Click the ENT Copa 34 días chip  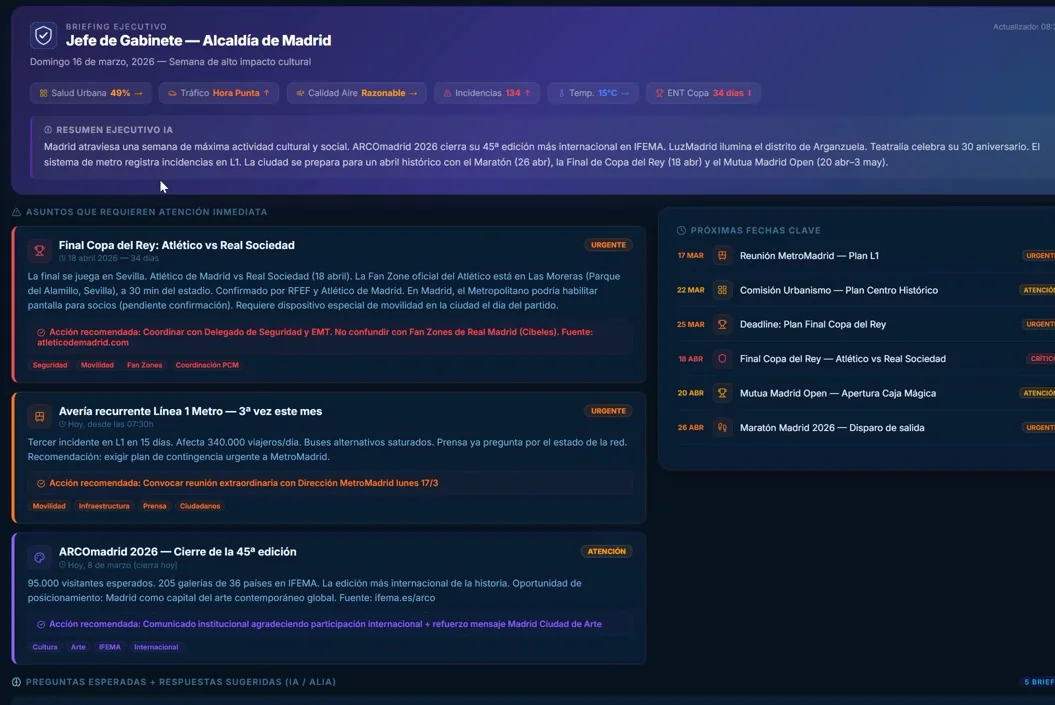pyautogui.click(x=703, y=93)
